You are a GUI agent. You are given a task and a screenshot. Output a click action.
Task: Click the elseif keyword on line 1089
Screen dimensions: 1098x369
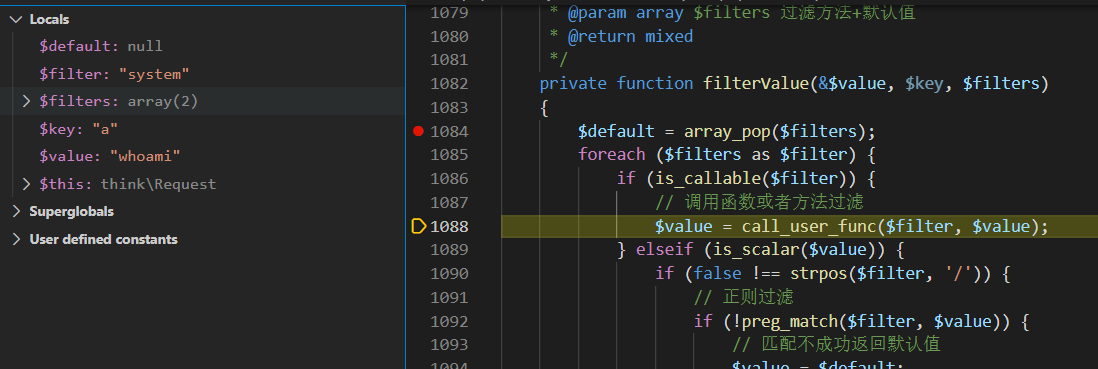(x=665, y=250)
